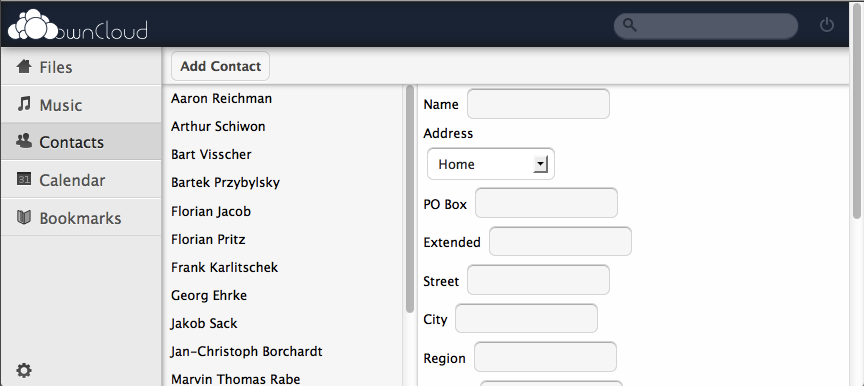The image size is (864, 386).
Task: Click the power logout icon
Action: (827, 25)
